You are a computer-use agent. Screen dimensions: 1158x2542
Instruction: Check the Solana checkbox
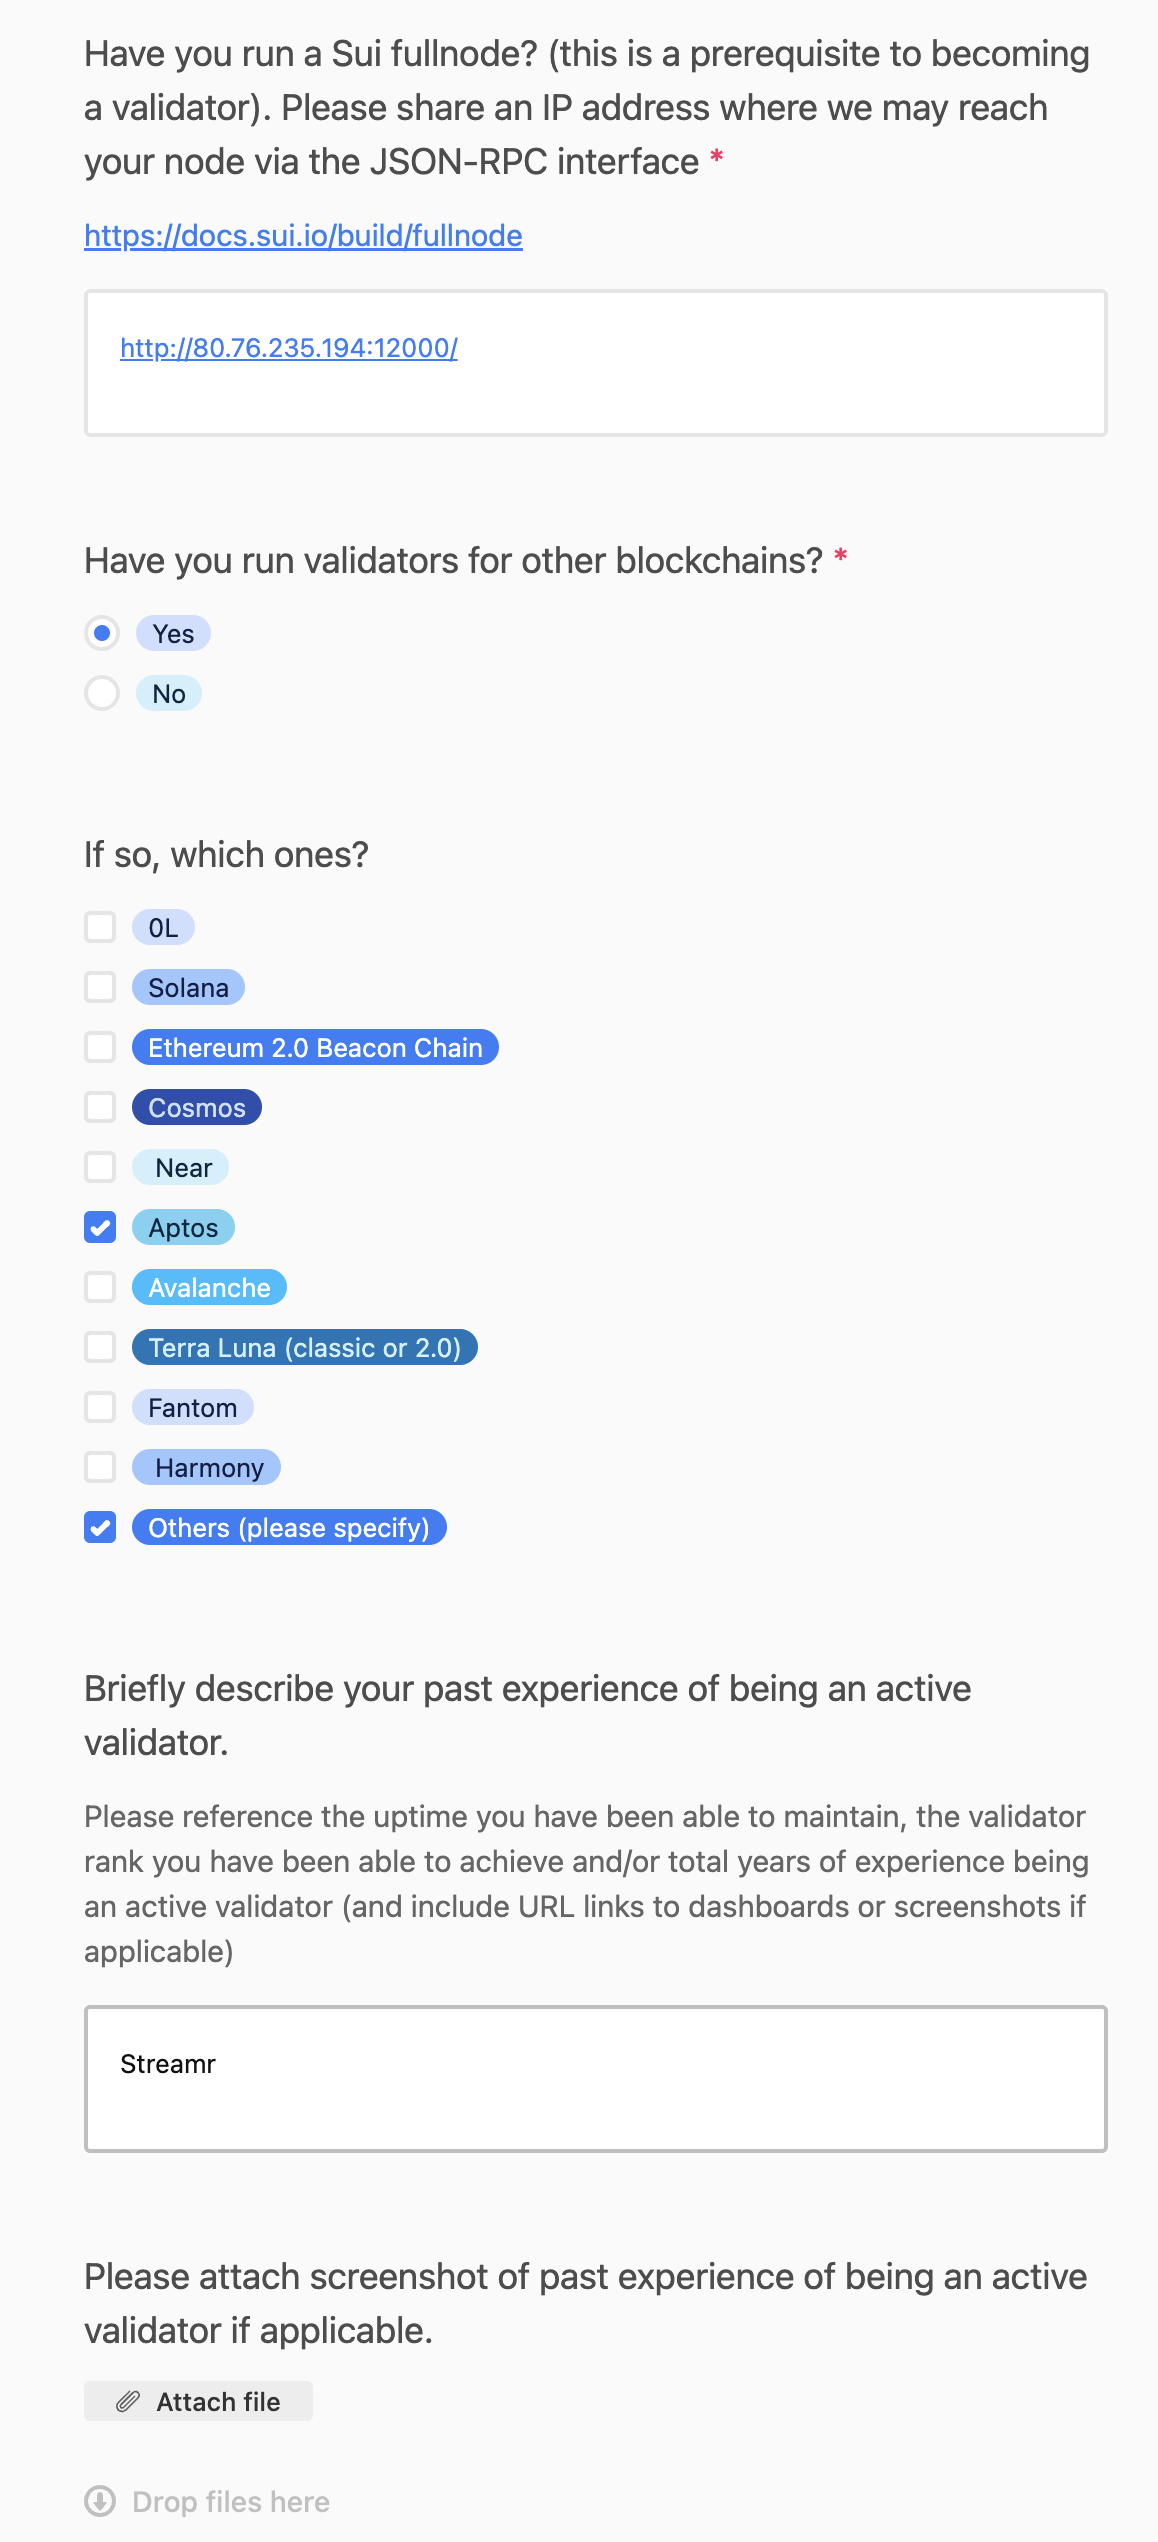100,987
